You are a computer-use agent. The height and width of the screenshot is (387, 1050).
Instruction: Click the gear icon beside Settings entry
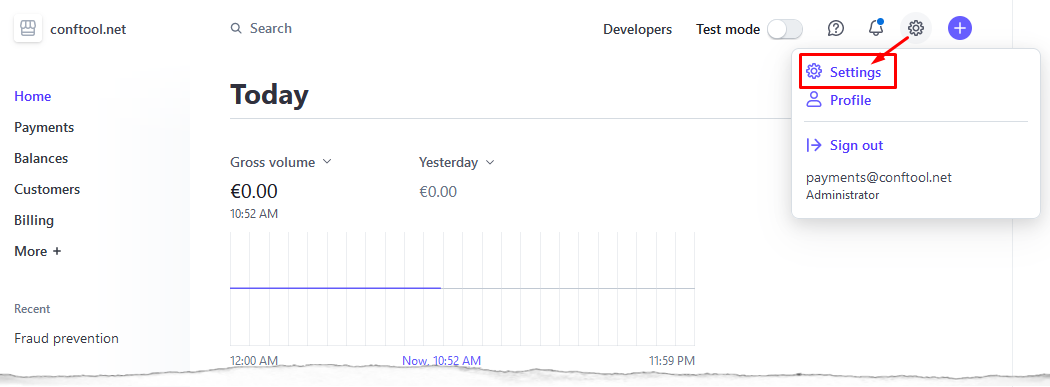[814, 72]
